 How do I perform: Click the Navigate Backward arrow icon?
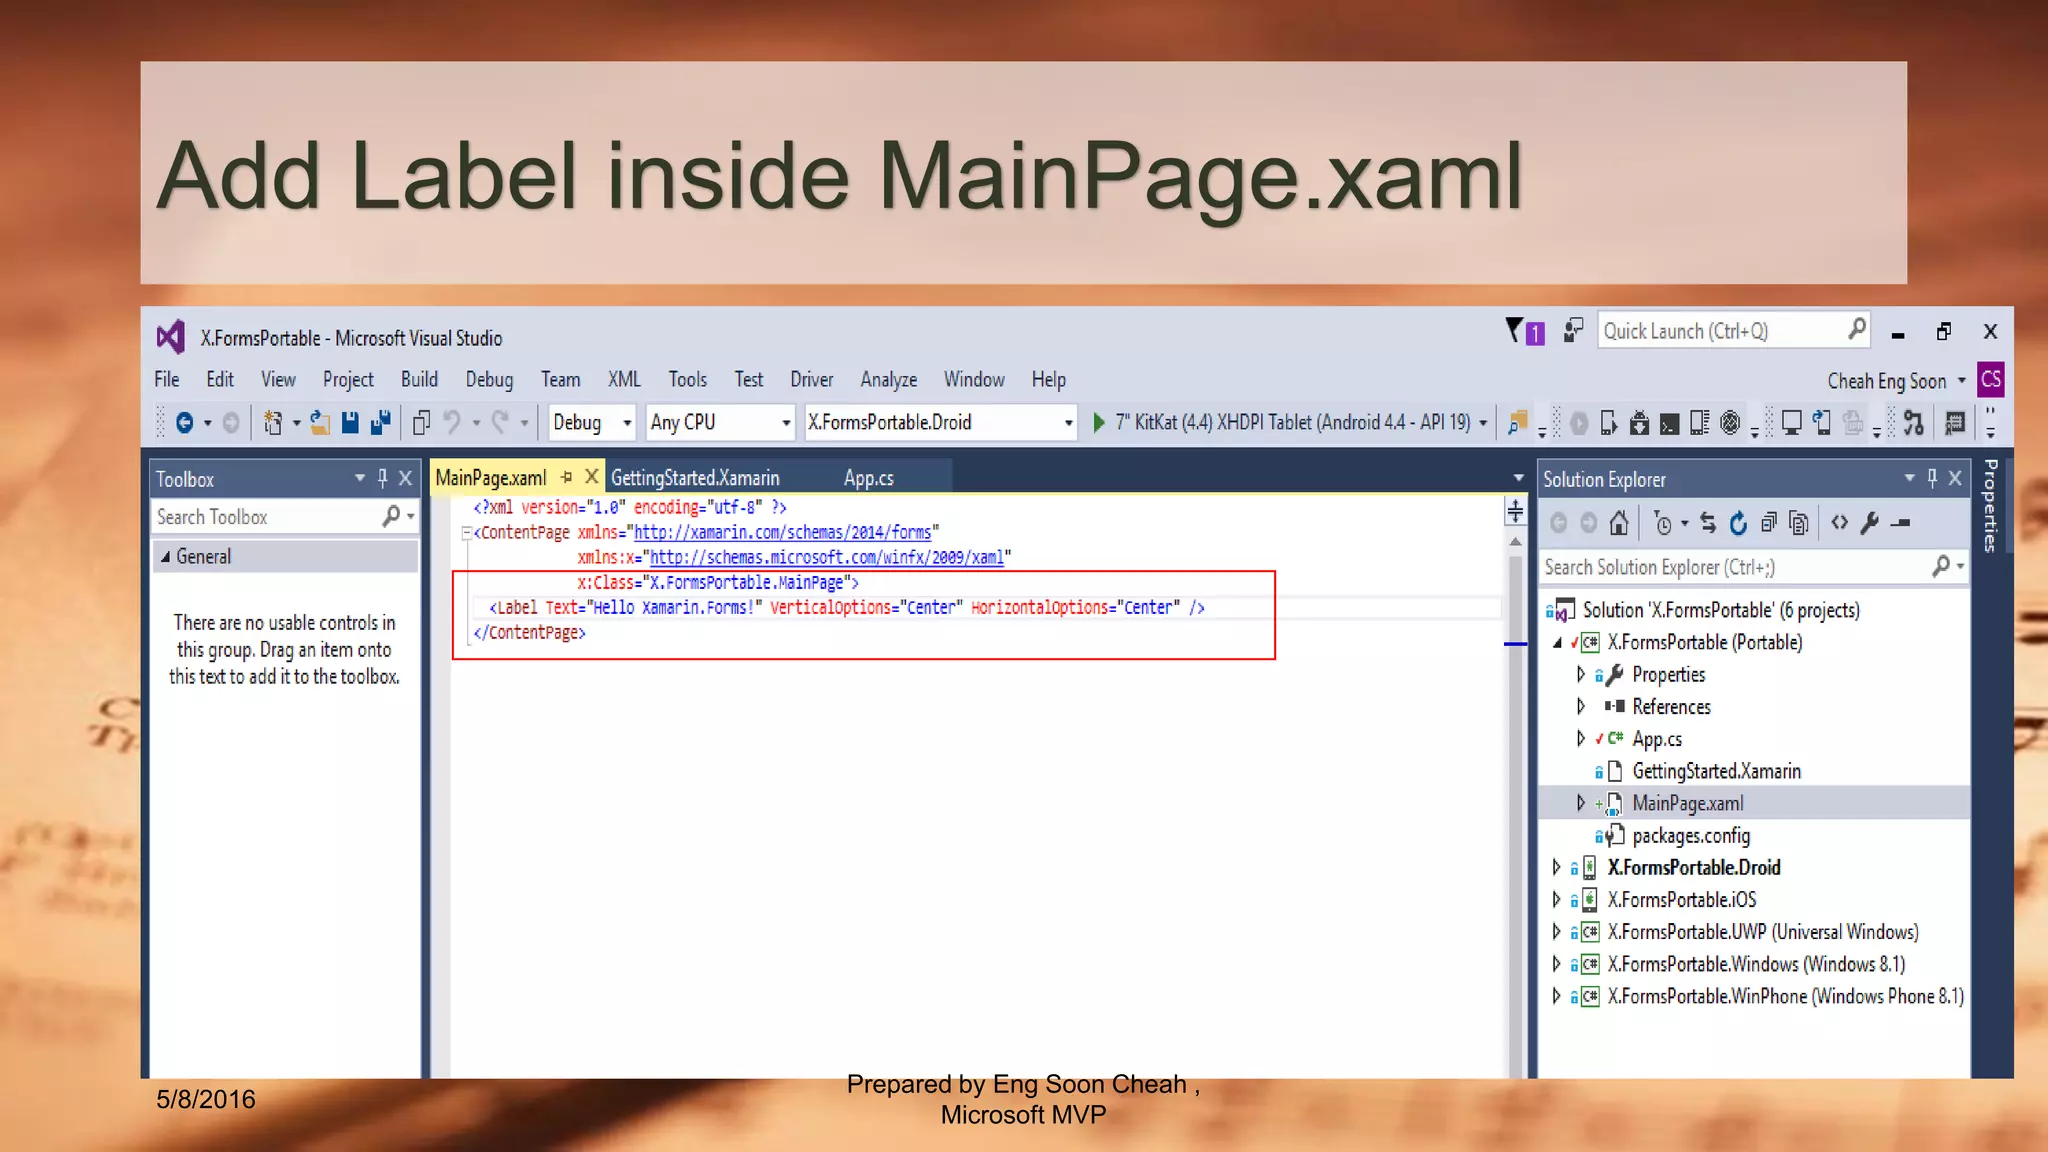[184, 423]
